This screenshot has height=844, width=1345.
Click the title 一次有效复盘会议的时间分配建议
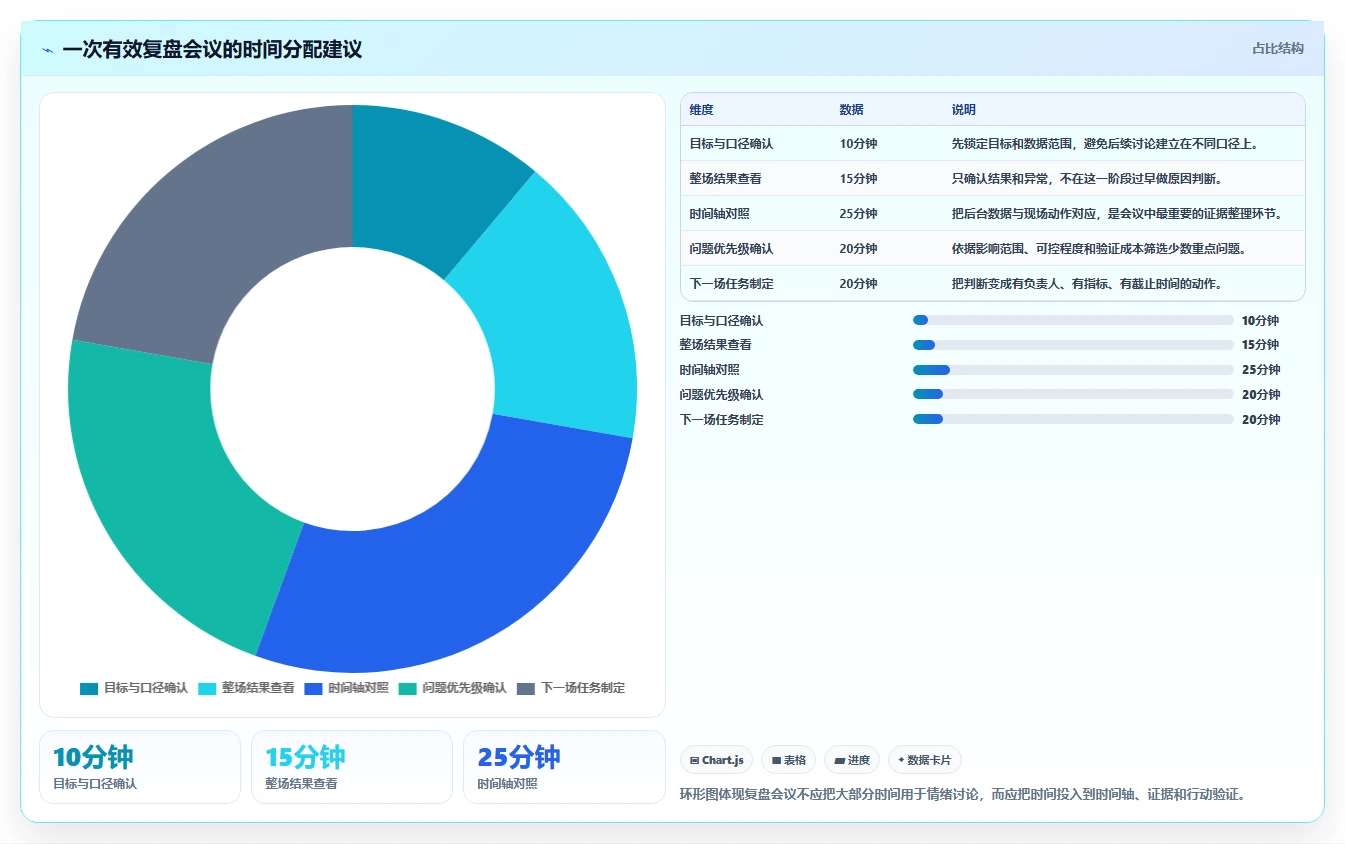coord(212,49)
